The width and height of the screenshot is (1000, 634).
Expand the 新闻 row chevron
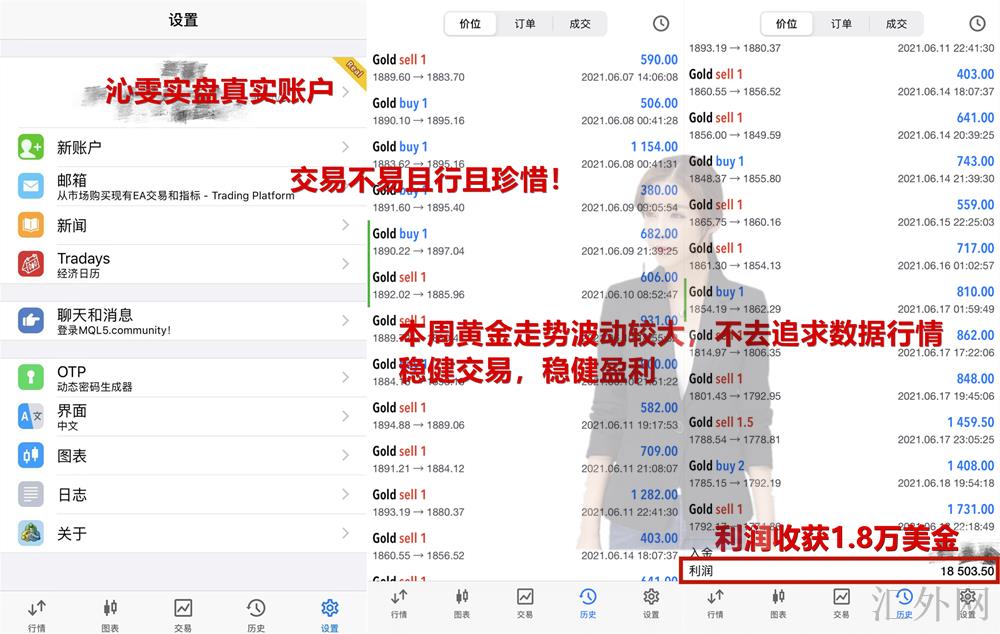[346, 225]
